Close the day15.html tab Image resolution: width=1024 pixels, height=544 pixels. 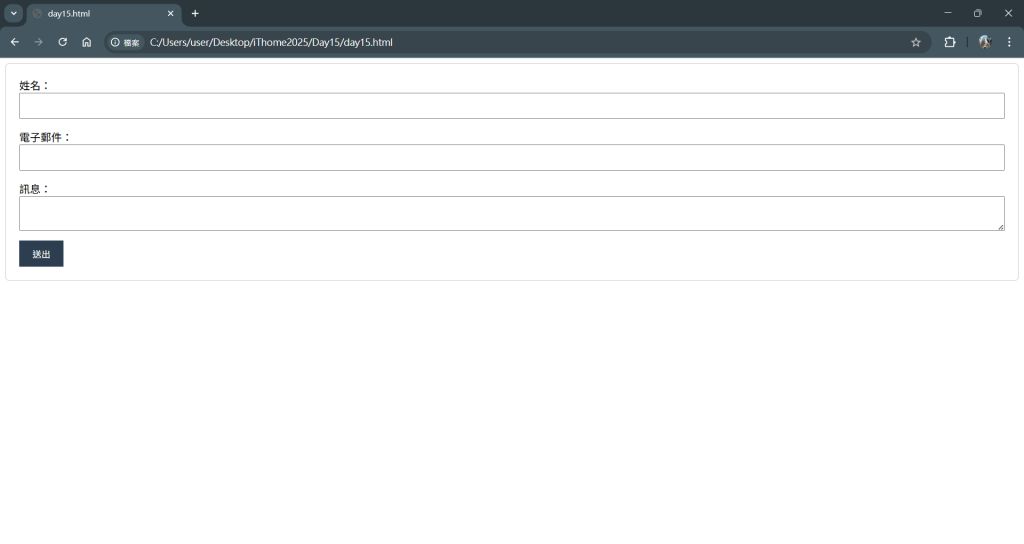170,13
